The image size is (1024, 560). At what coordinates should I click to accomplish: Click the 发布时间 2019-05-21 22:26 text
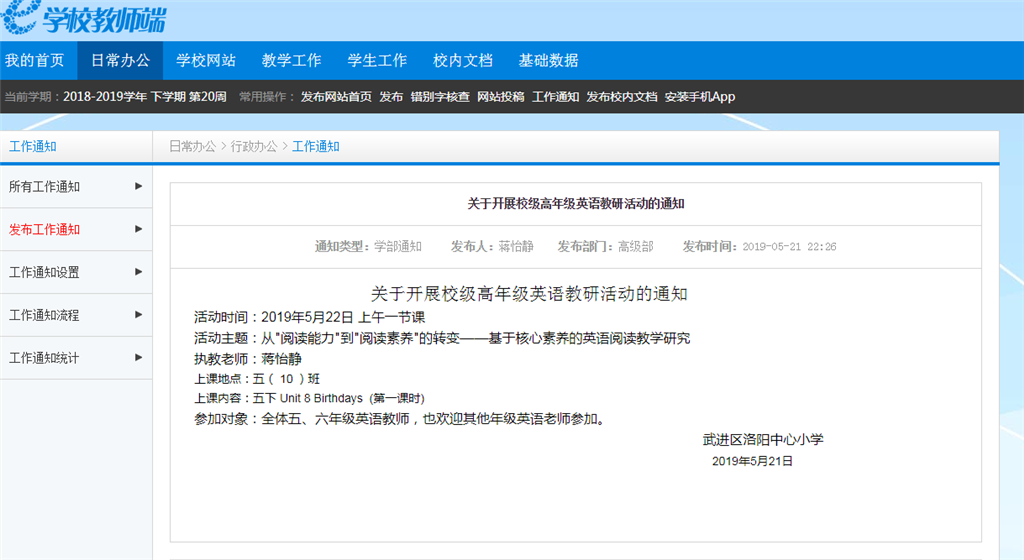[x=759, y=246]
